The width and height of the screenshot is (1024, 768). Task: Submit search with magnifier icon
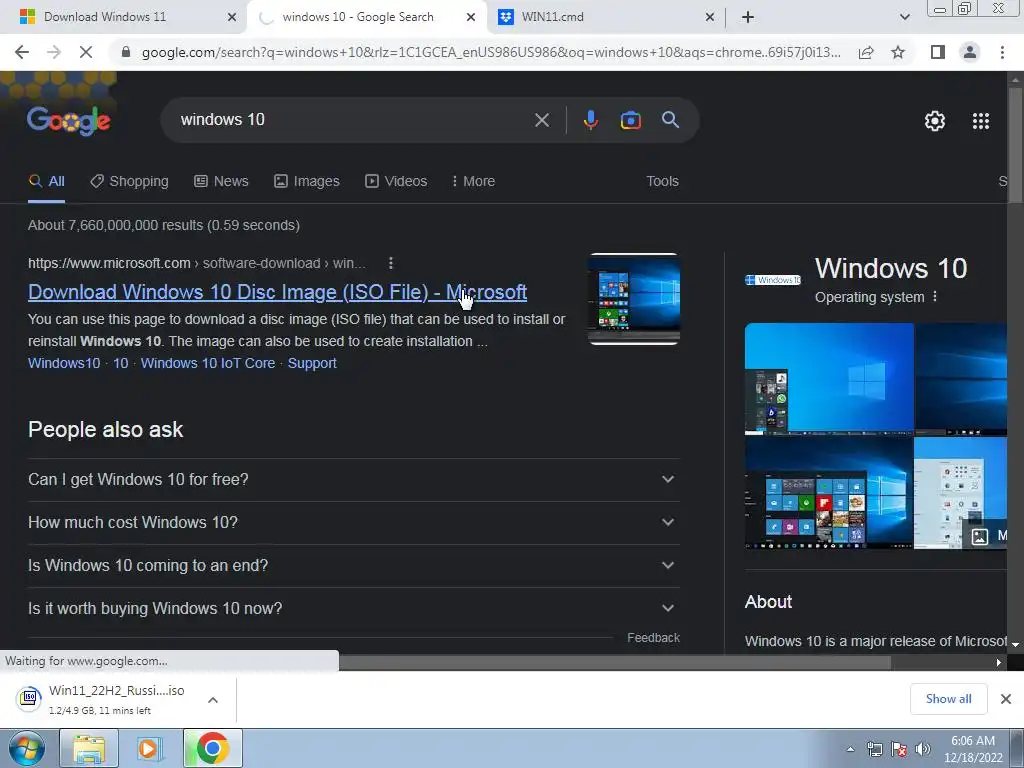pos(671,120)
